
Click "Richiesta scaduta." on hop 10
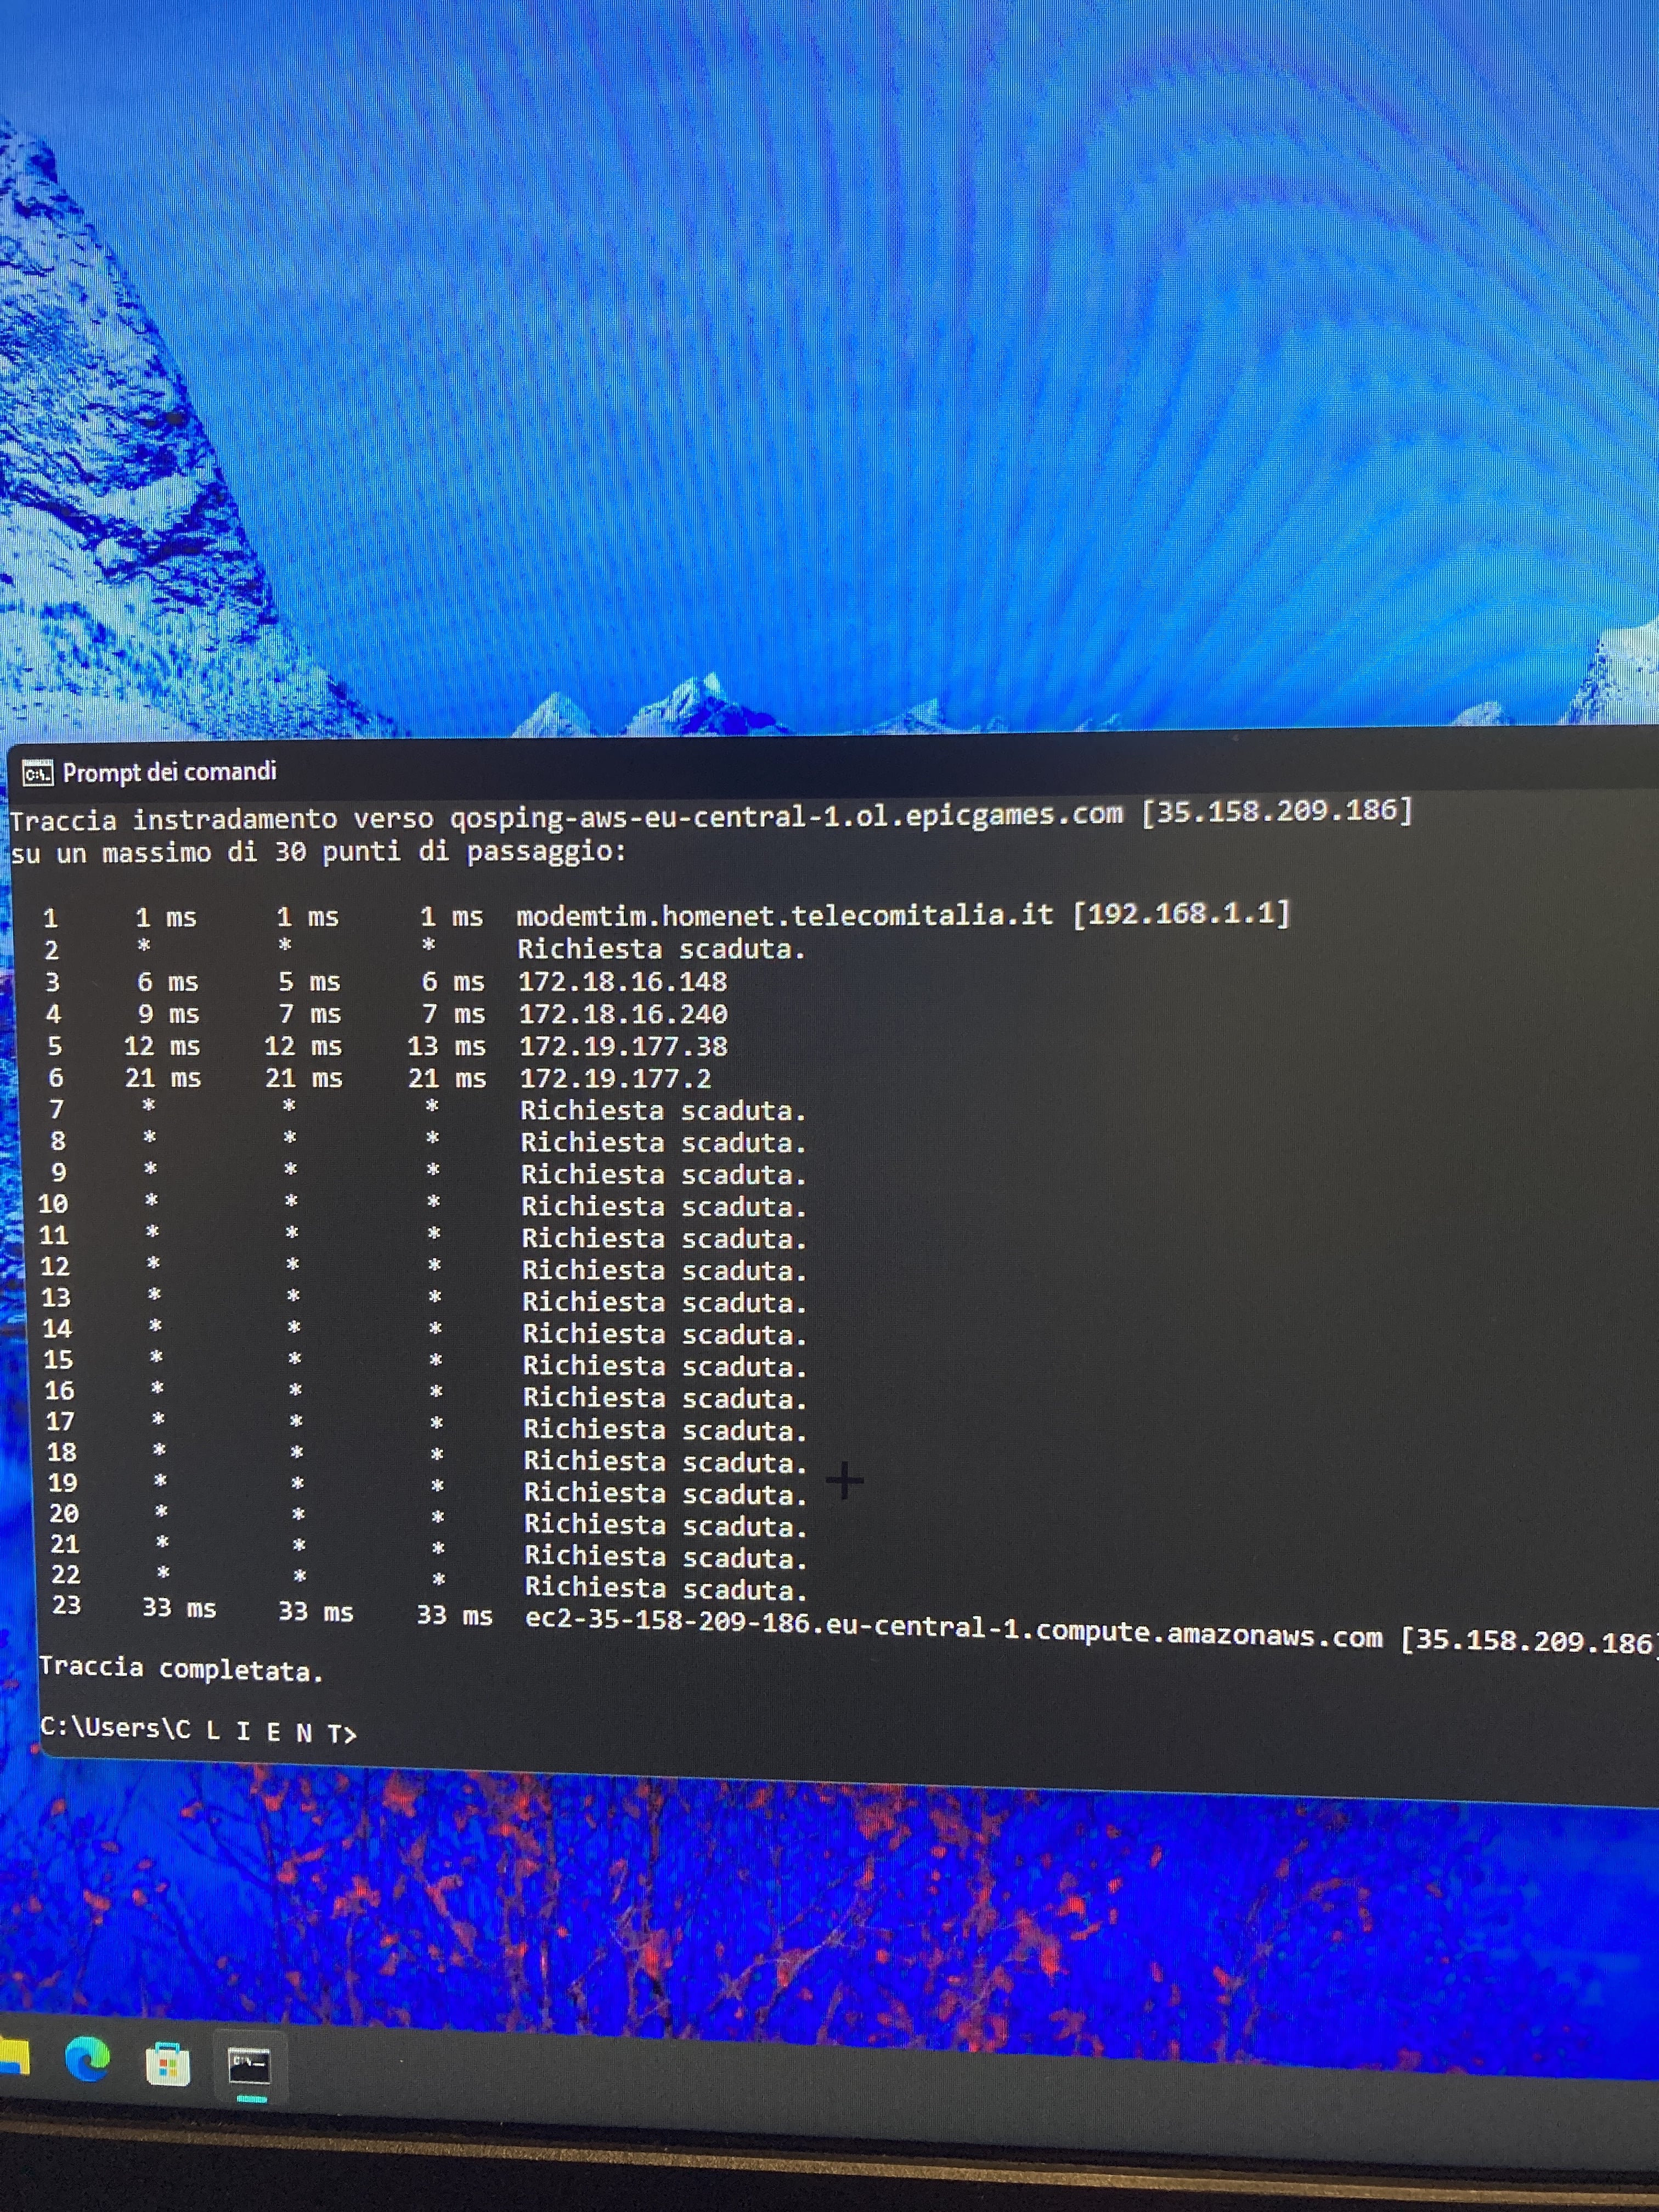(663, 1206)
